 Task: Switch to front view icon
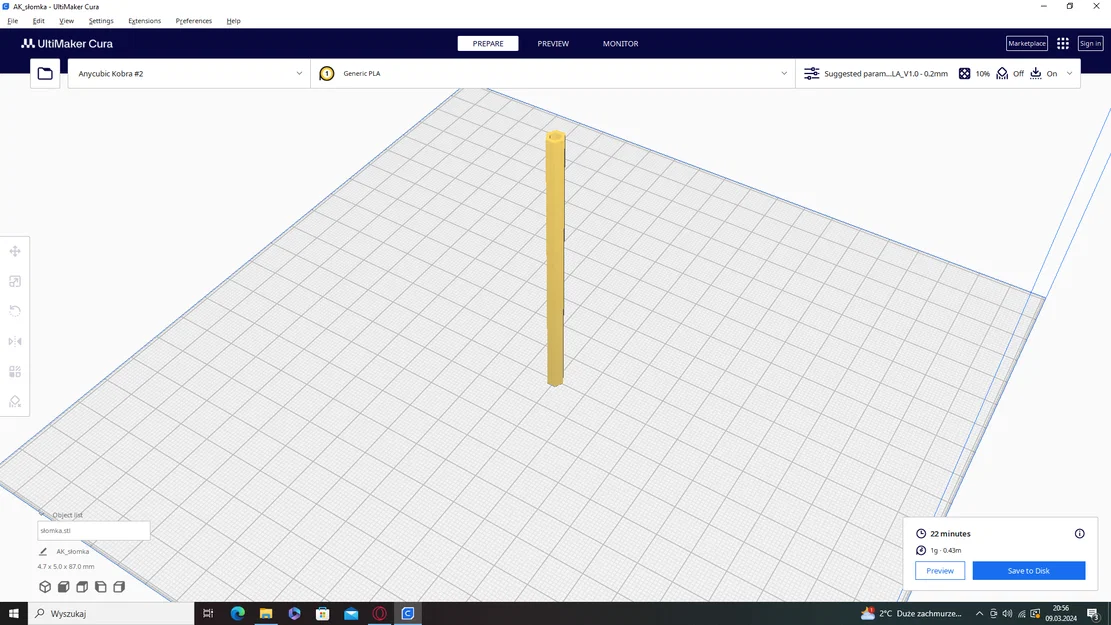(64, 587)
